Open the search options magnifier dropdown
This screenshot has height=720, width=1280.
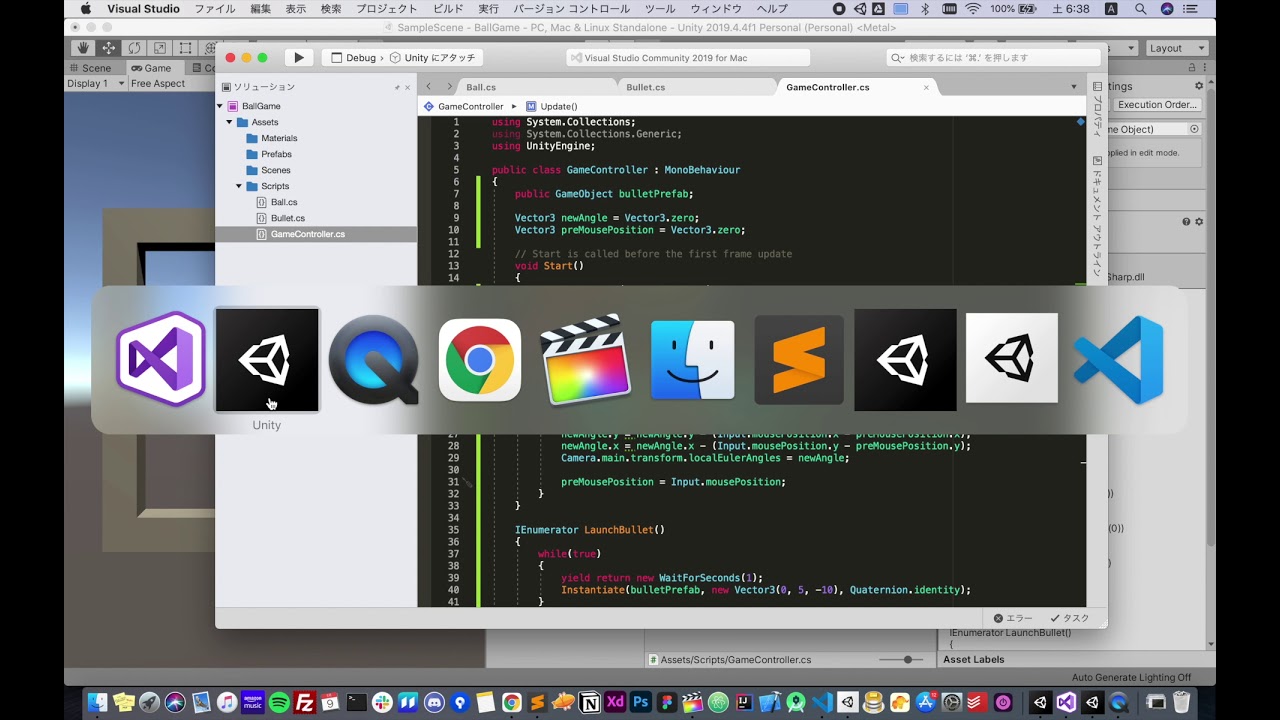[897, 58]
